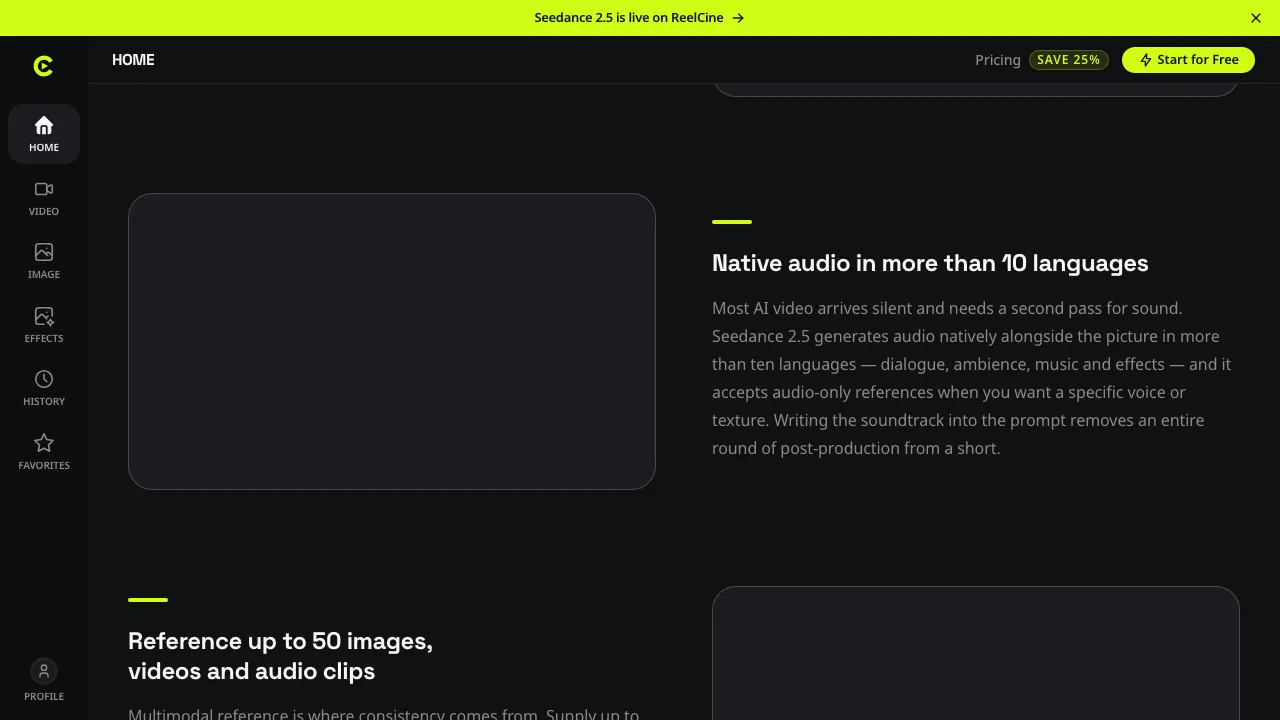Click the native audio video preview card
Screen dimensions: 1280x720
(x=392, y=341)
